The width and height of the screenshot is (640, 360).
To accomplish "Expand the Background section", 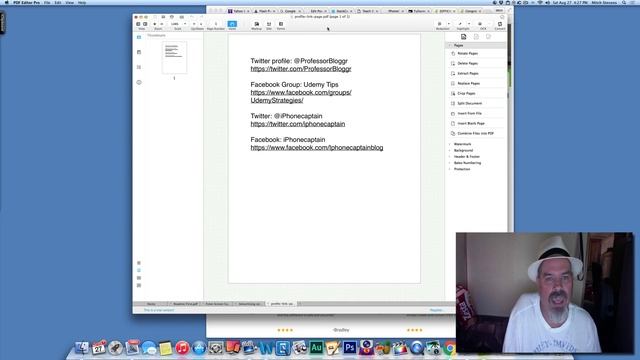I will 450,151.
